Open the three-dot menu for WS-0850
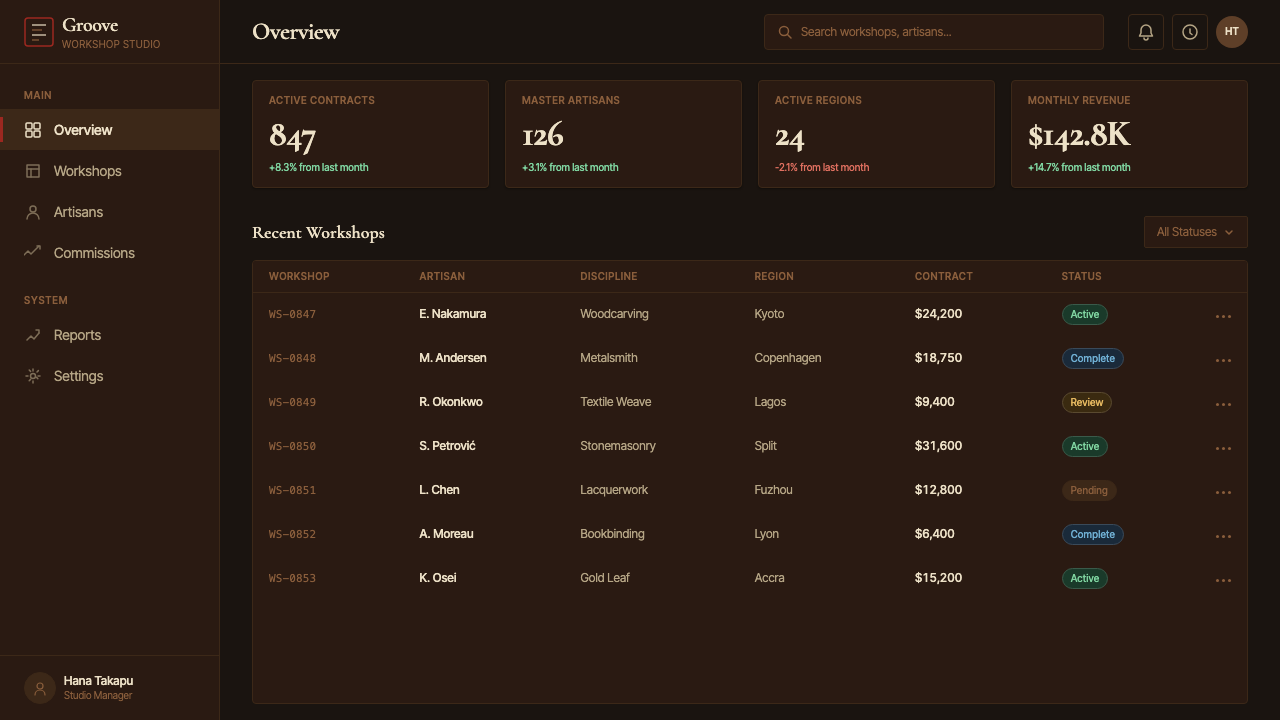 coord(1223,448)
